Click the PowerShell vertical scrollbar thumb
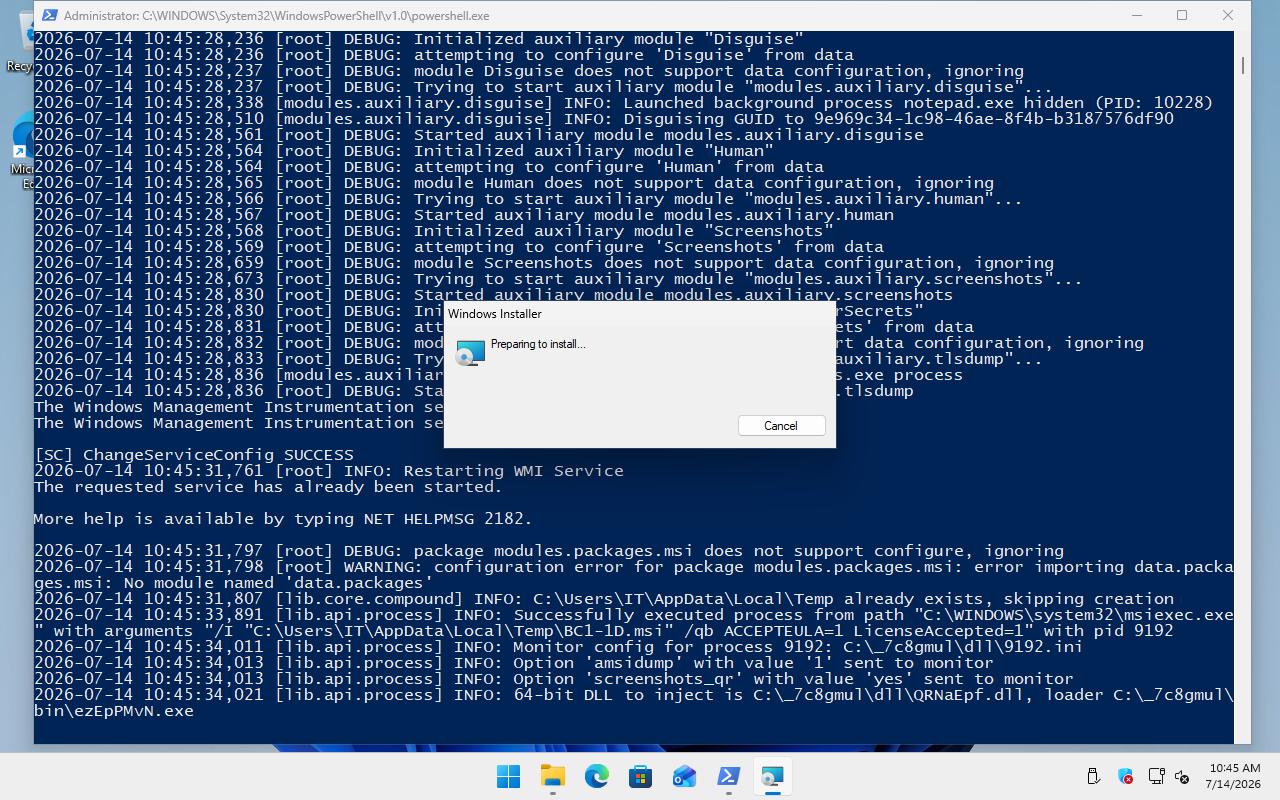This screenshot has height=800, width=1280. tap(1242, 65)
